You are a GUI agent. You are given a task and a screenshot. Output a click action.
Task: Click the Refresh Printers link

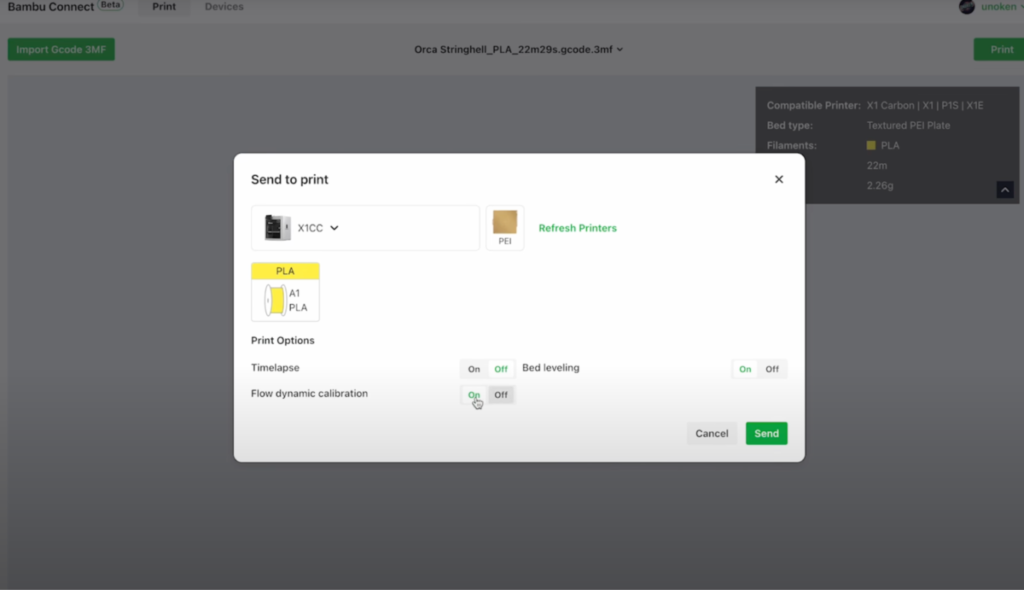pos(577,228)
